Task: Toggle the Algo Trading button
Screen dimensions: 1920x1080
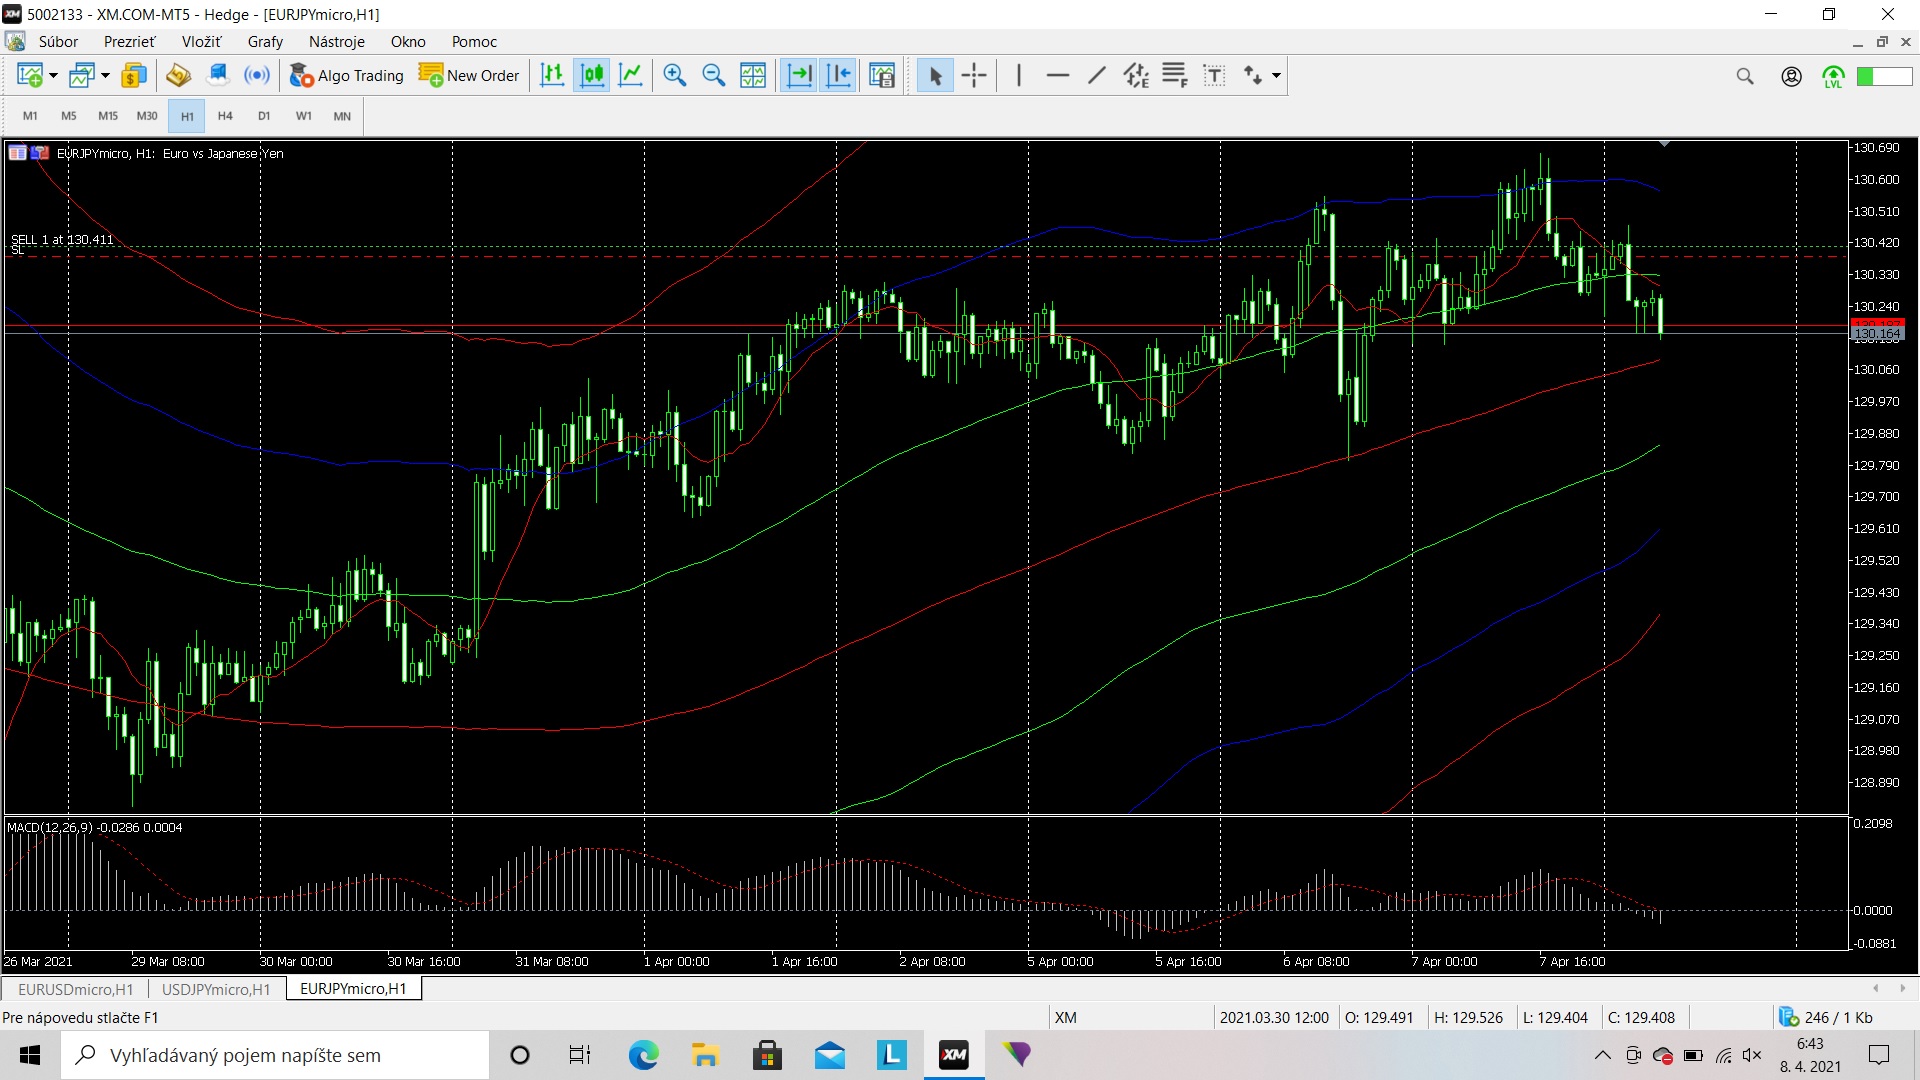Action: pyautogui.click(x=347, y=75)
